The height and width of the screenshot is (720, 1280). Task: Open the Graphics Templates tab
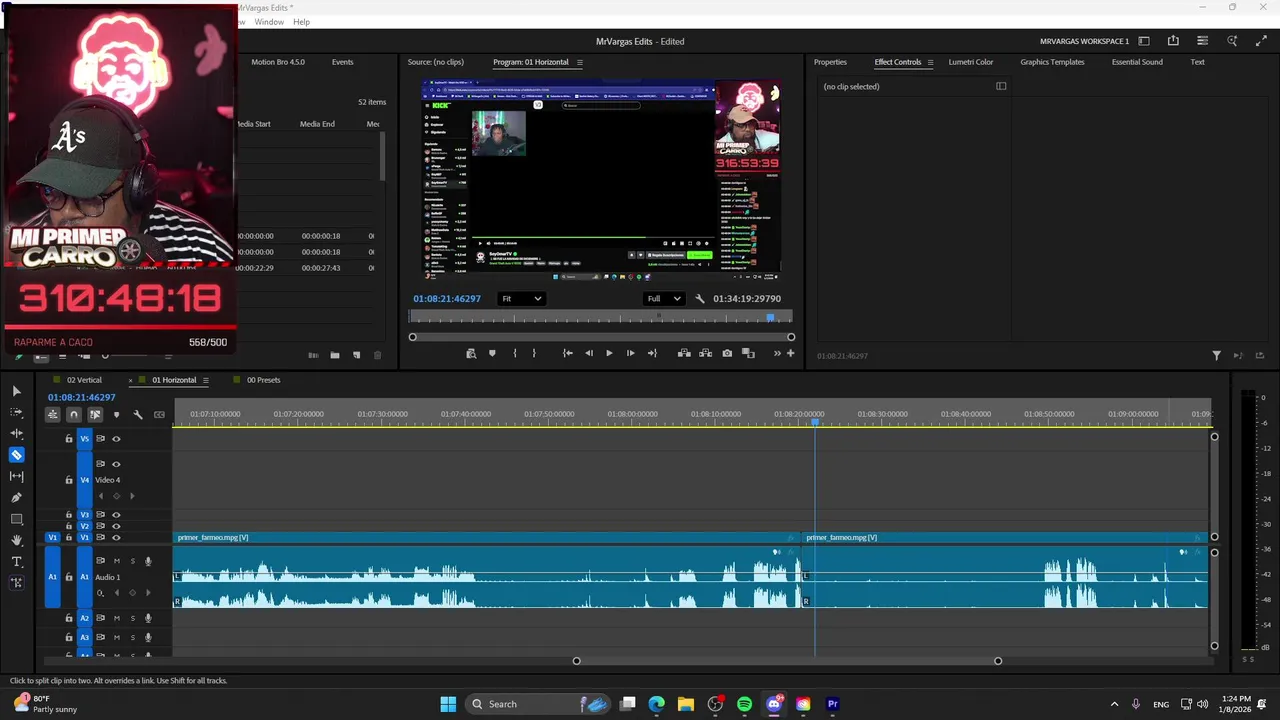[1052, 62]
